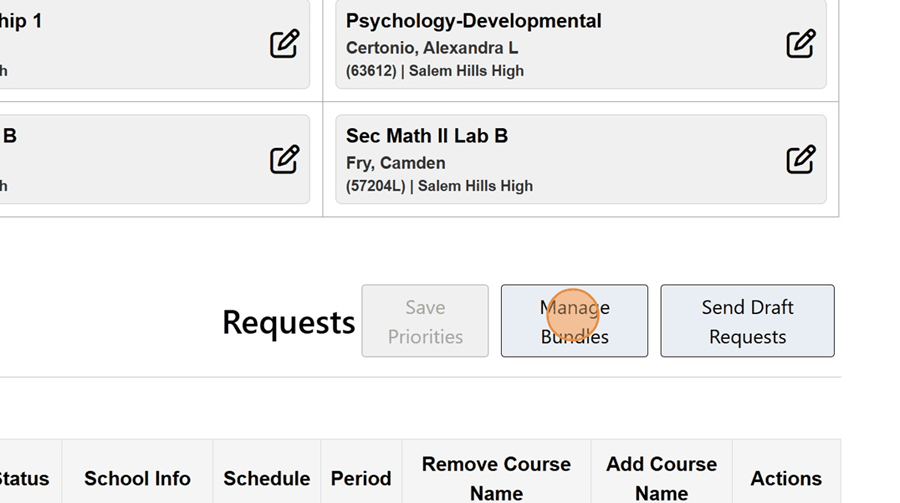Click the Actions column header
900x503 pixels.
786,479
